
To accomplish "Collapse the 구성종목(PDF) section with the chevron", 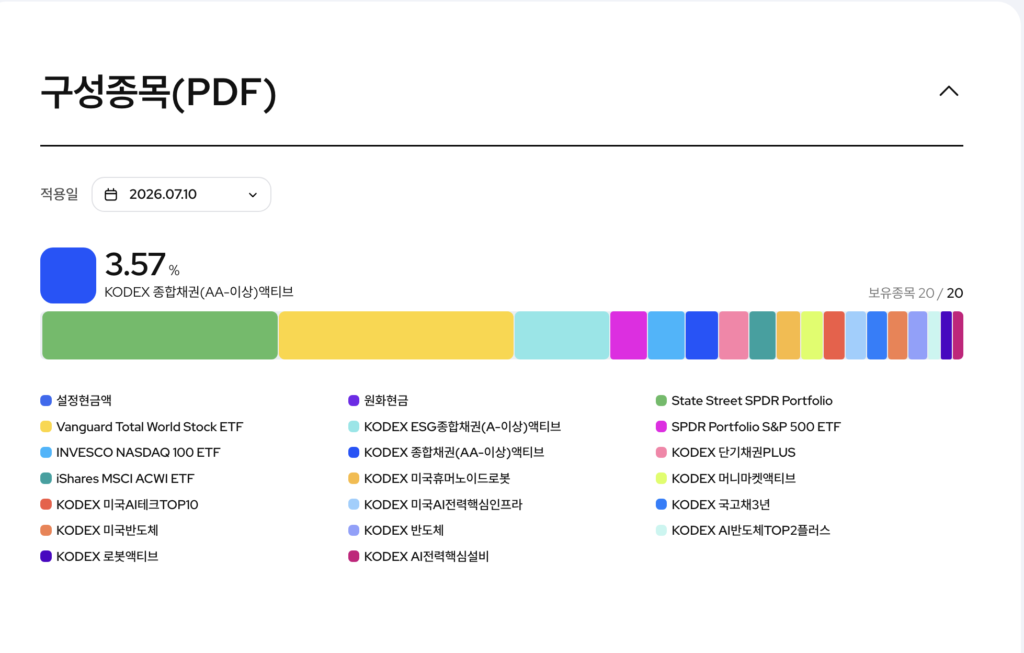I will [x=948, y=91].
